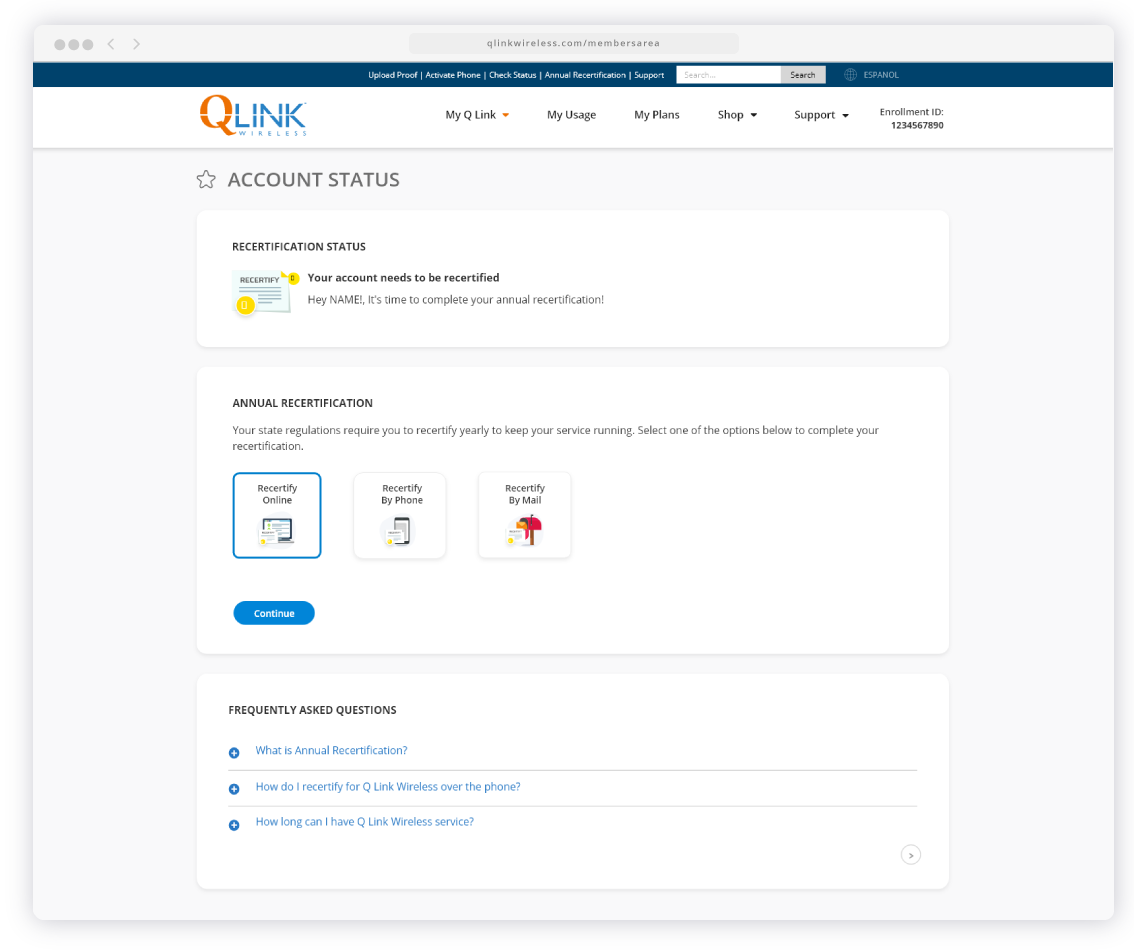Click the browser back arrow
The height and width of the screenshot is (951, 1134).
pyautogui.click(x=111, y=44)
